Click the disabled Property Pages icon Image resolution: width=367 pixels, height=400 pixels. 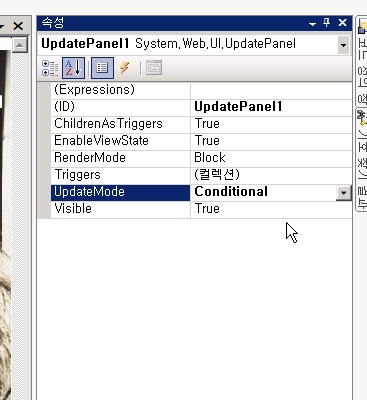(154, 68)
